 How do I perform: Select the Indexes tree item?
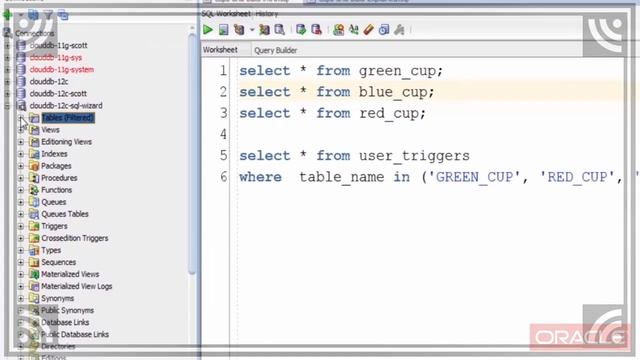[x=54, y=154]
